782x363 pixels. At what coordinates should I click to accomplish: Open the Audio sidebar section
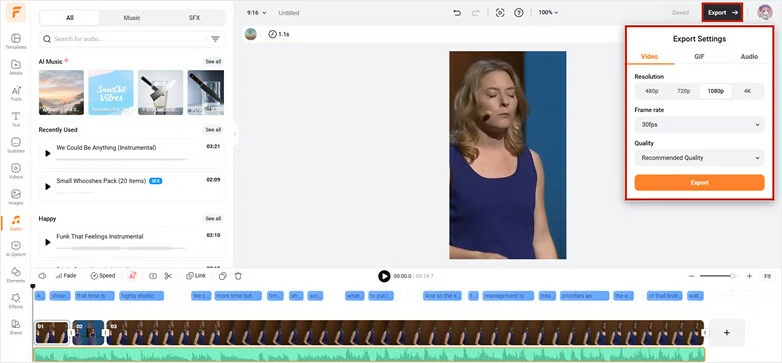click(x=15, y=222)
